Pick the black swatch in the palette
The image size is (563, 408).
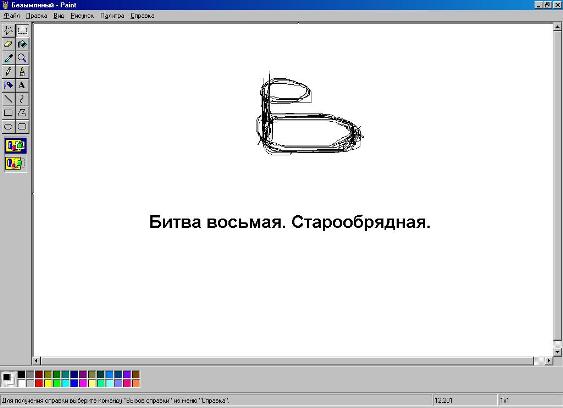click(x=22, y=375)
